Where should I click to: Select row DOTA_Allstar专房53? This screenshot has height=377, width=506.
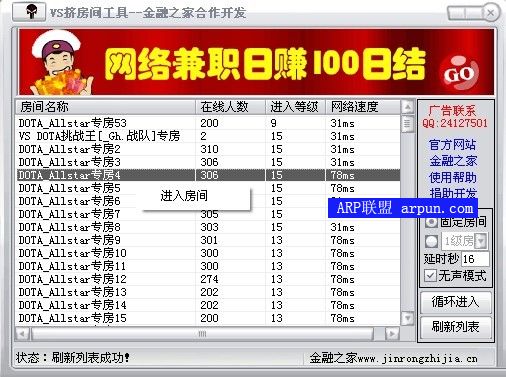tap(208, 123)
